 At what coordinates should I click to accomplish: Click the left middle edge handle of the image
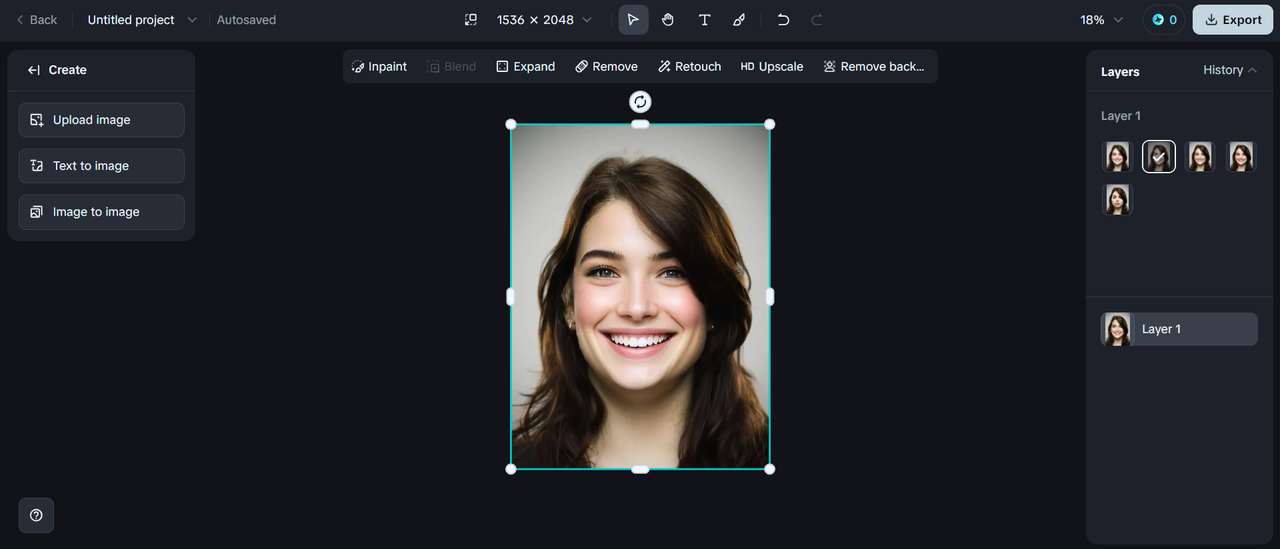coord(510,297)
